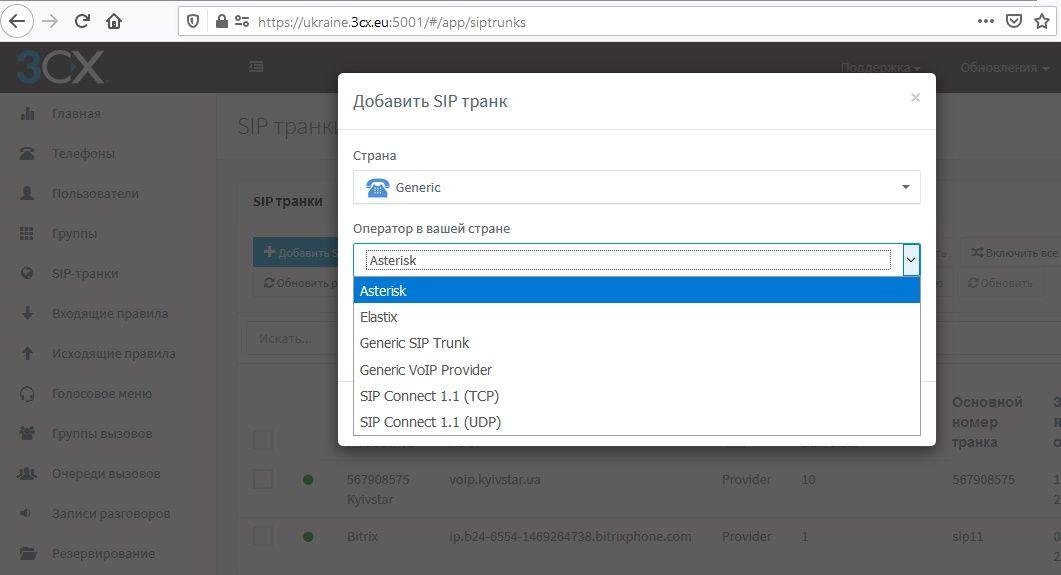Pick SIP Connect 1.1 (UDP) option
The width and height of the screenshot is (1061, 575).
tap(636, 422)
